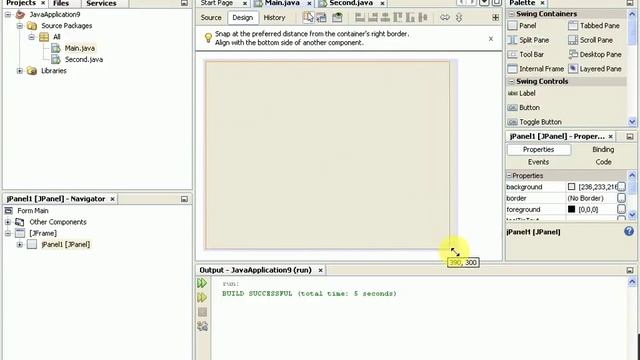Collapse the Source Packages node
Image resolution: width=640 pixels, height=360 pixels.
(20, 26)
